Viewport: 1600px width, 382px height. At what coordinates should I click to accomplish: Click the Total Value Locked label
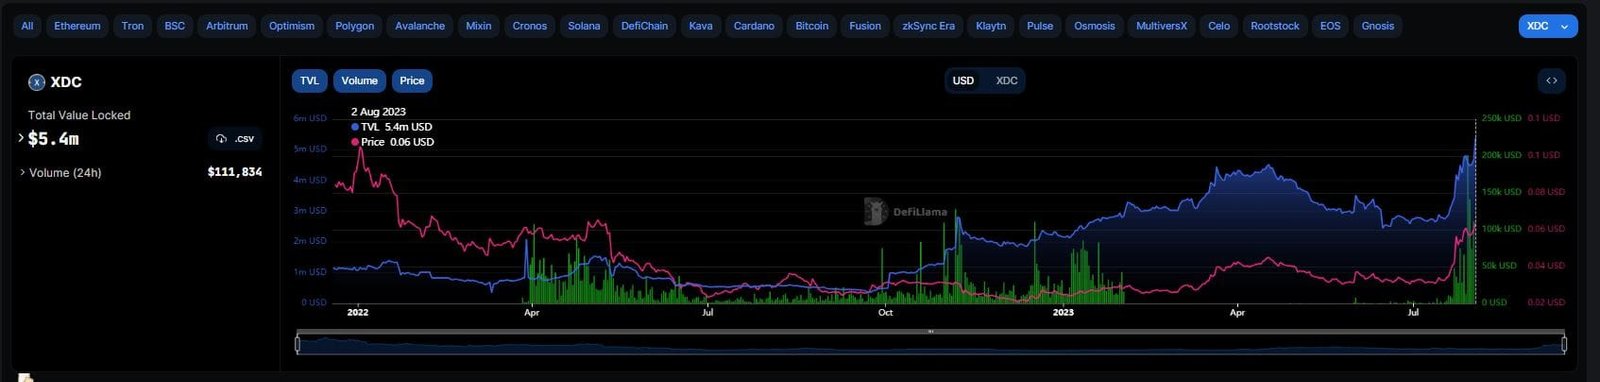pos(79,115)
